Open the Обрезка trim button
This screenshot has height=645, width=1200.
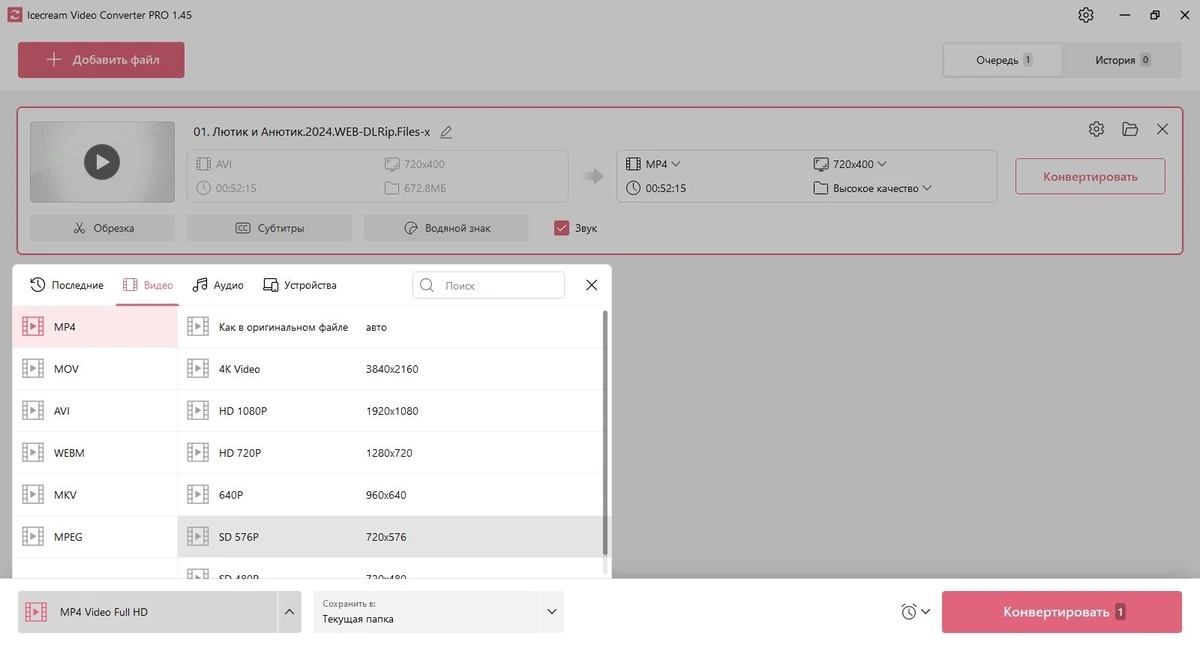(102, 228)
